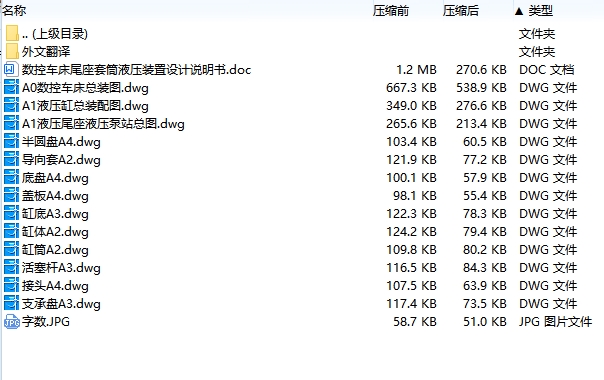Viewport: 604px width, 380px height.
Task: Click the 外文翻译 folder icon
Action: coord(12,51)
